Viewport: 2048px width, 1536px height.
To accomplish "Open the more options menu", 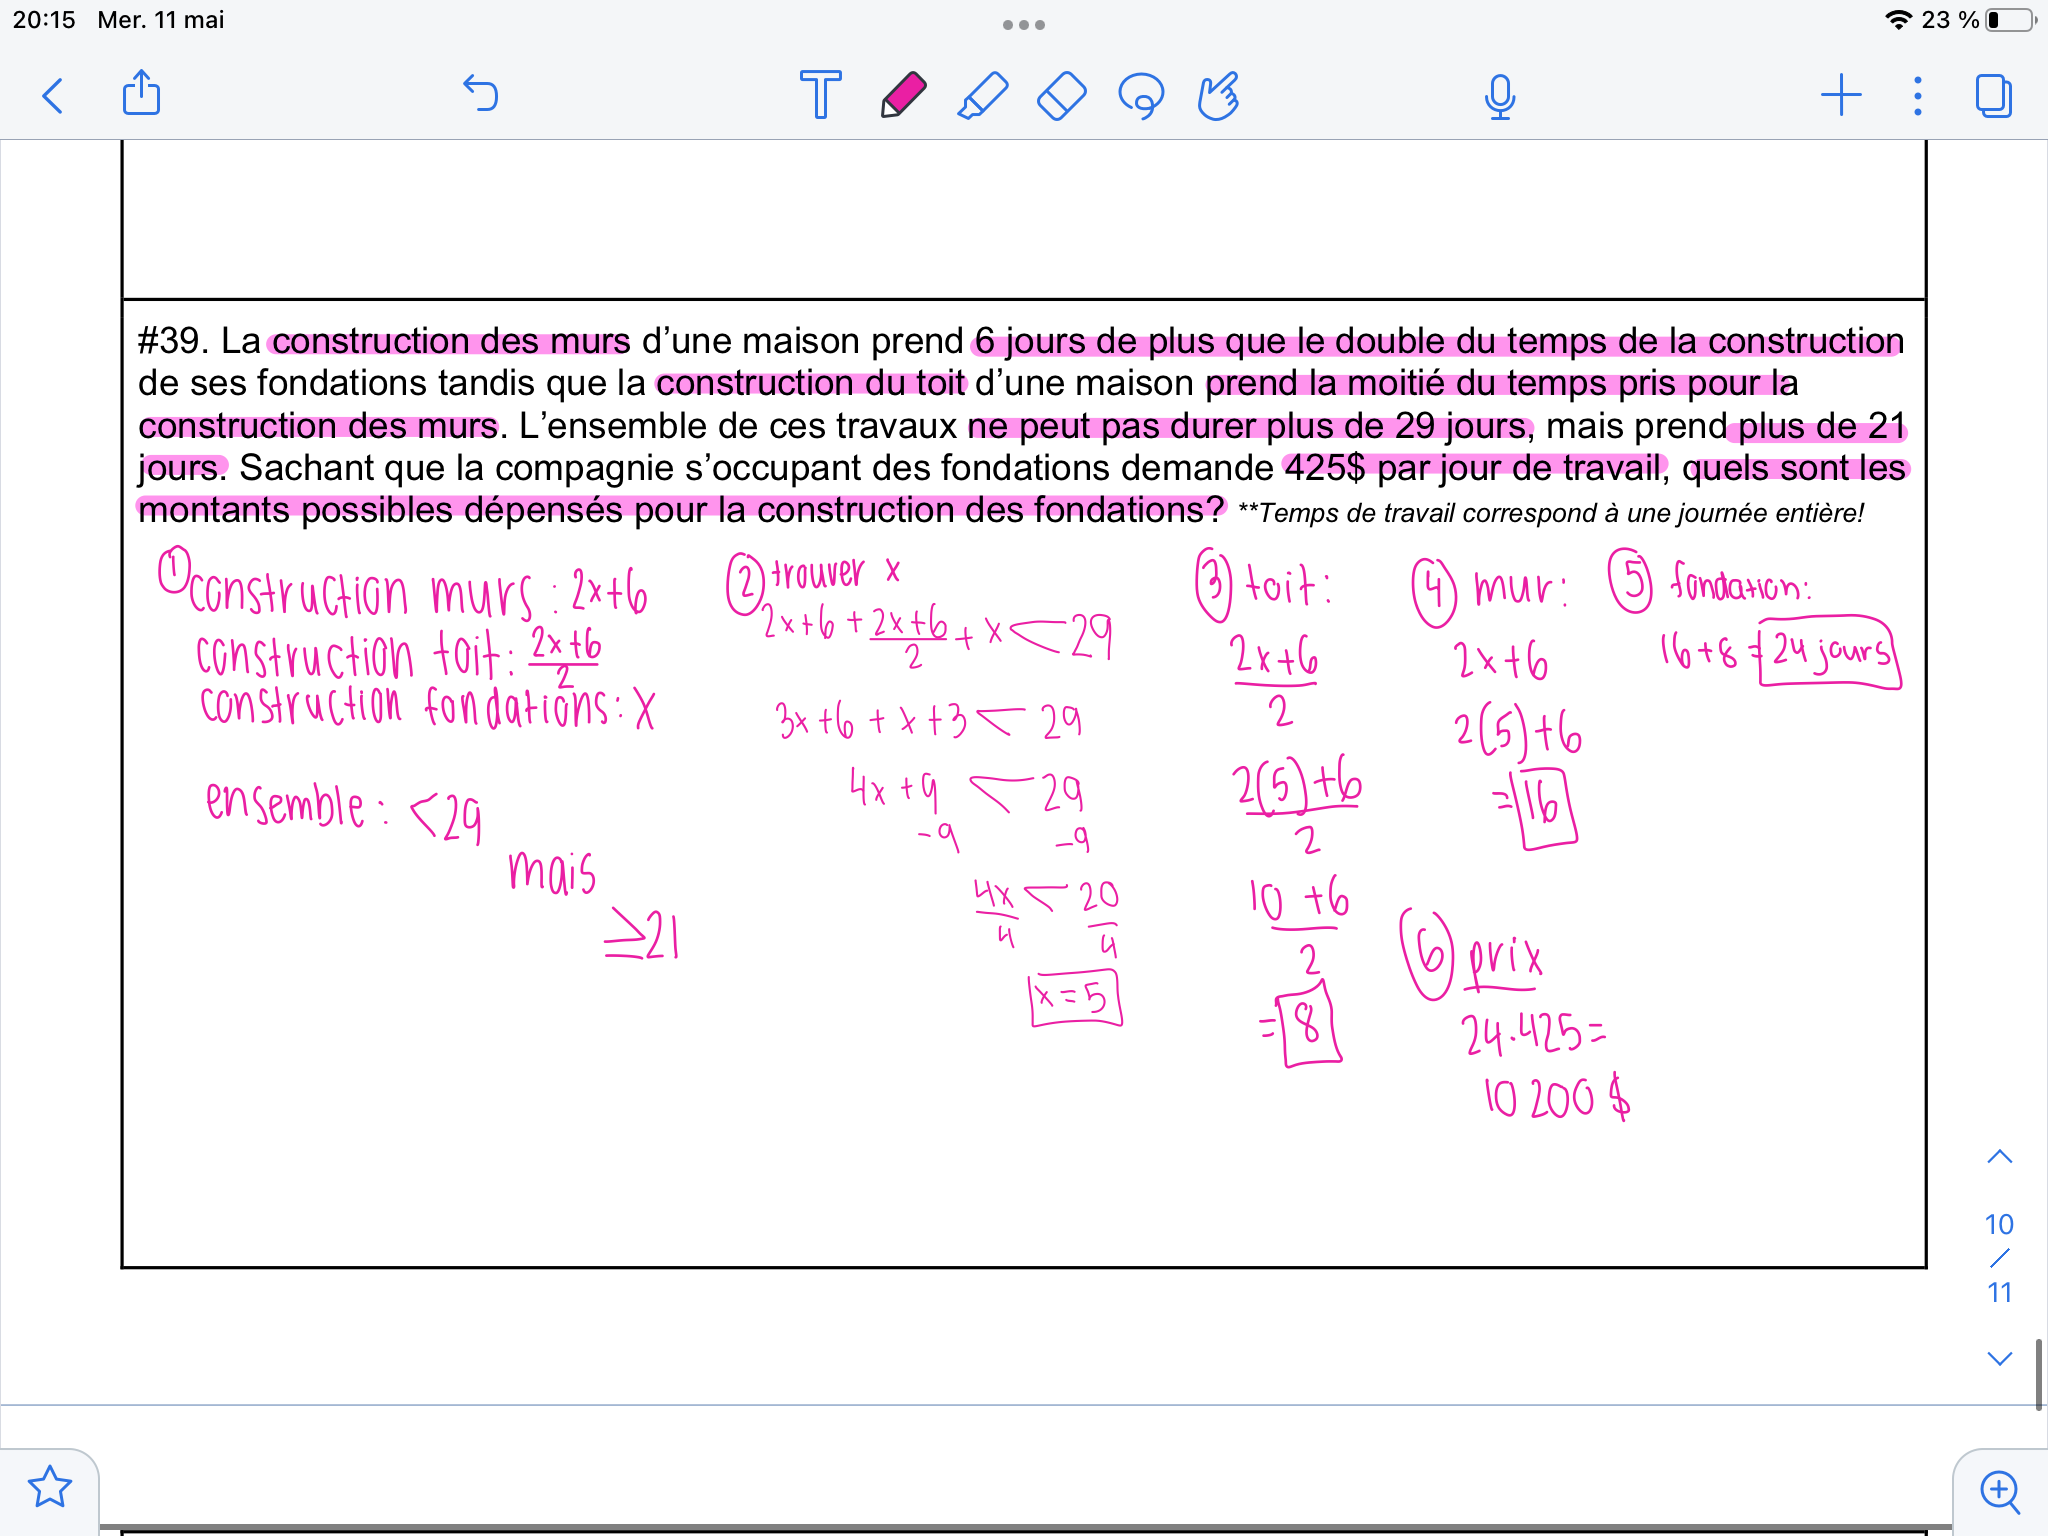I will coord(1916,96).
